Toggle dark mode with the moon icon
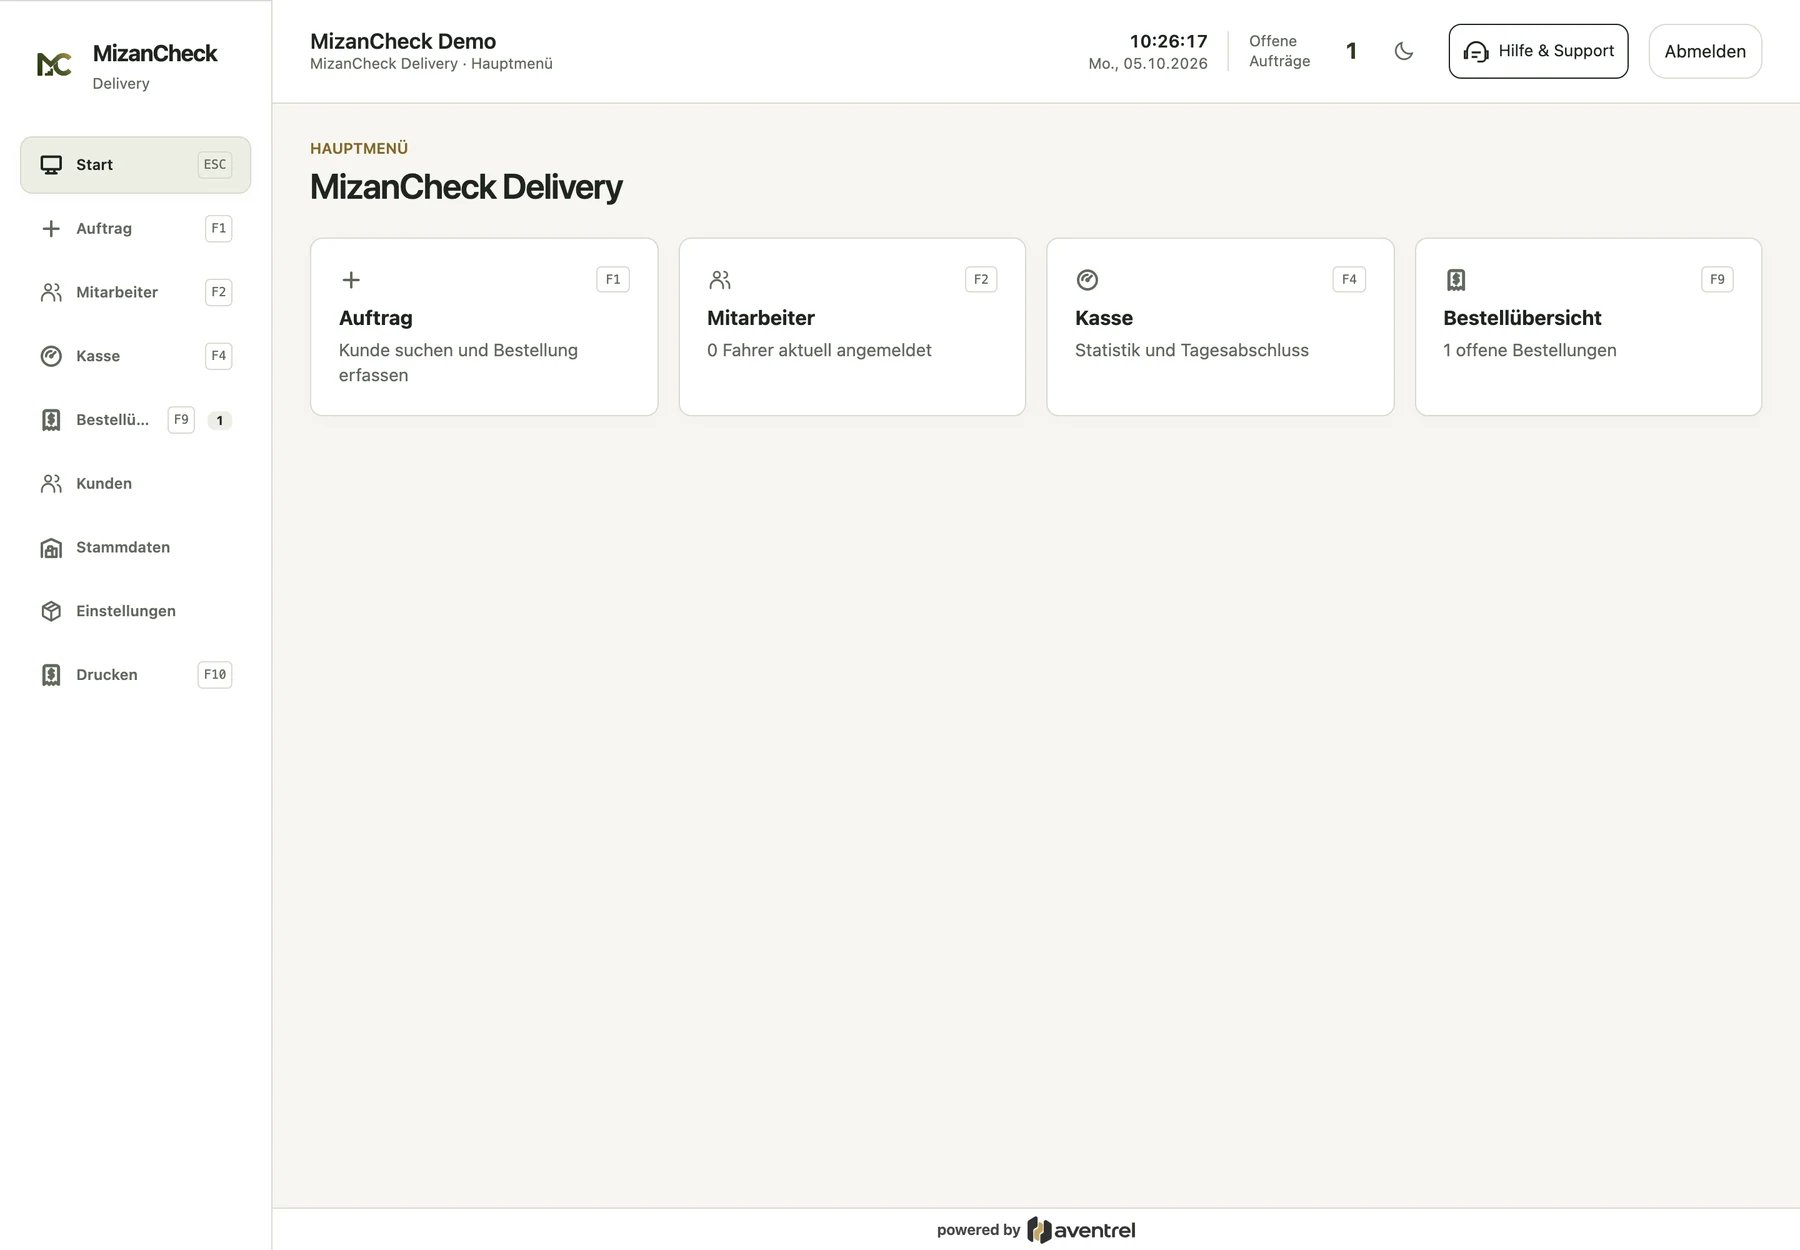The image size is (1800, 1250). [x=1404, y=51]
